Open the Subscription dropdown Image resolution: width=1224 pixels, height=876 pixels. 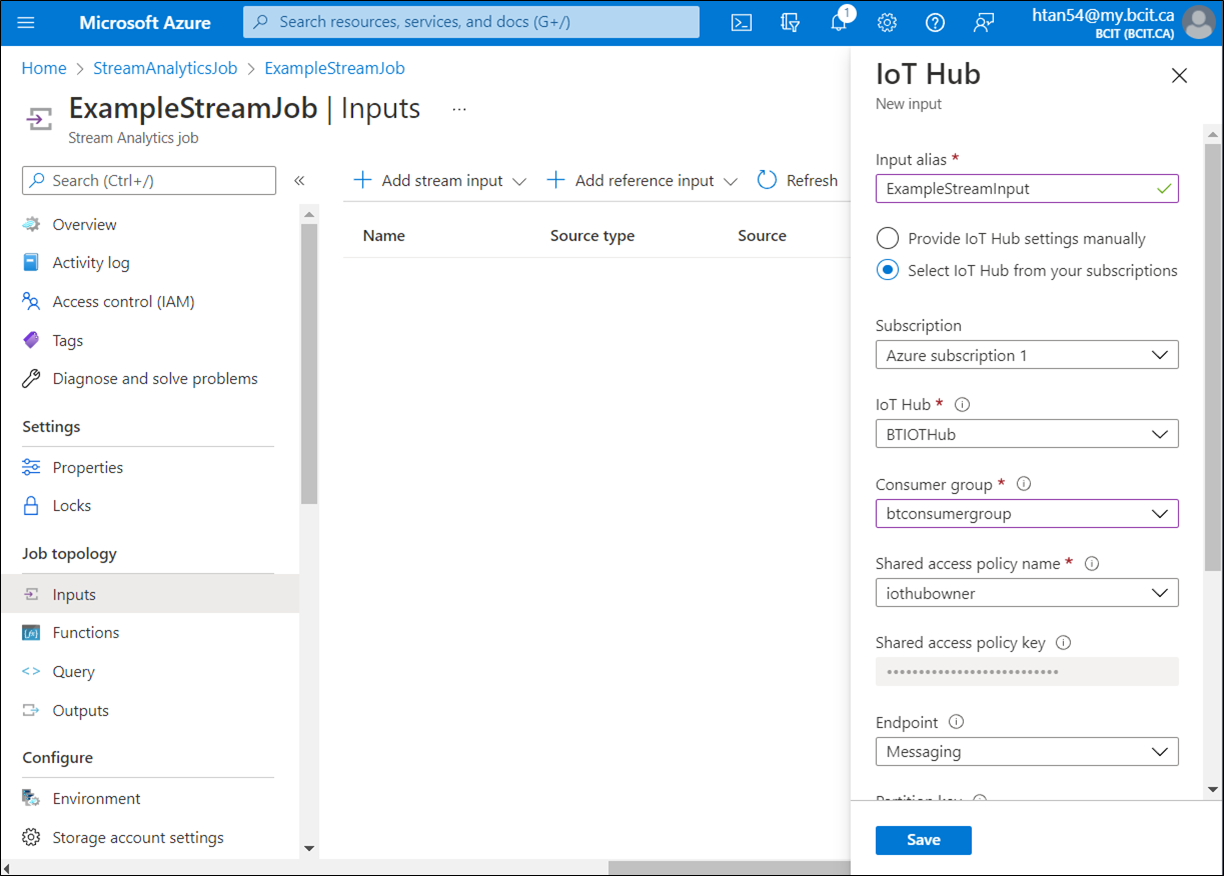point(1027,354)
